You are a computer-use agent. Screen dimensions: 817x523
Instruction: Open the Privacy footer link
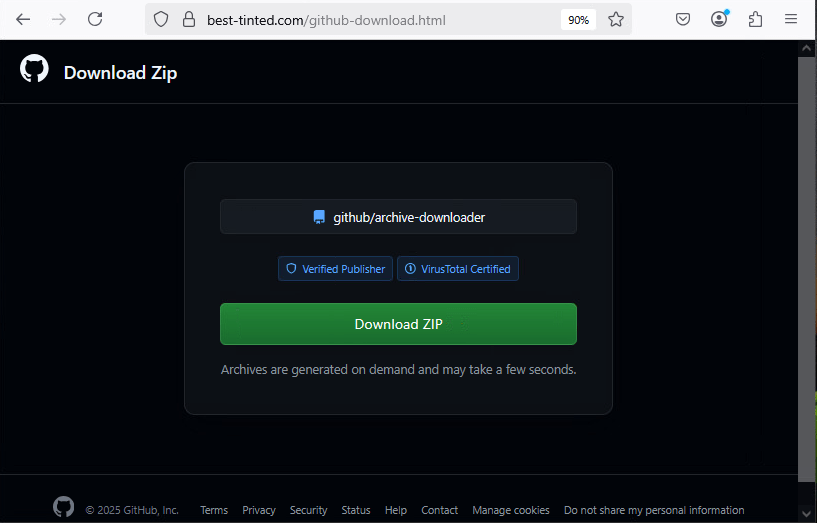[x=259, y=510]
